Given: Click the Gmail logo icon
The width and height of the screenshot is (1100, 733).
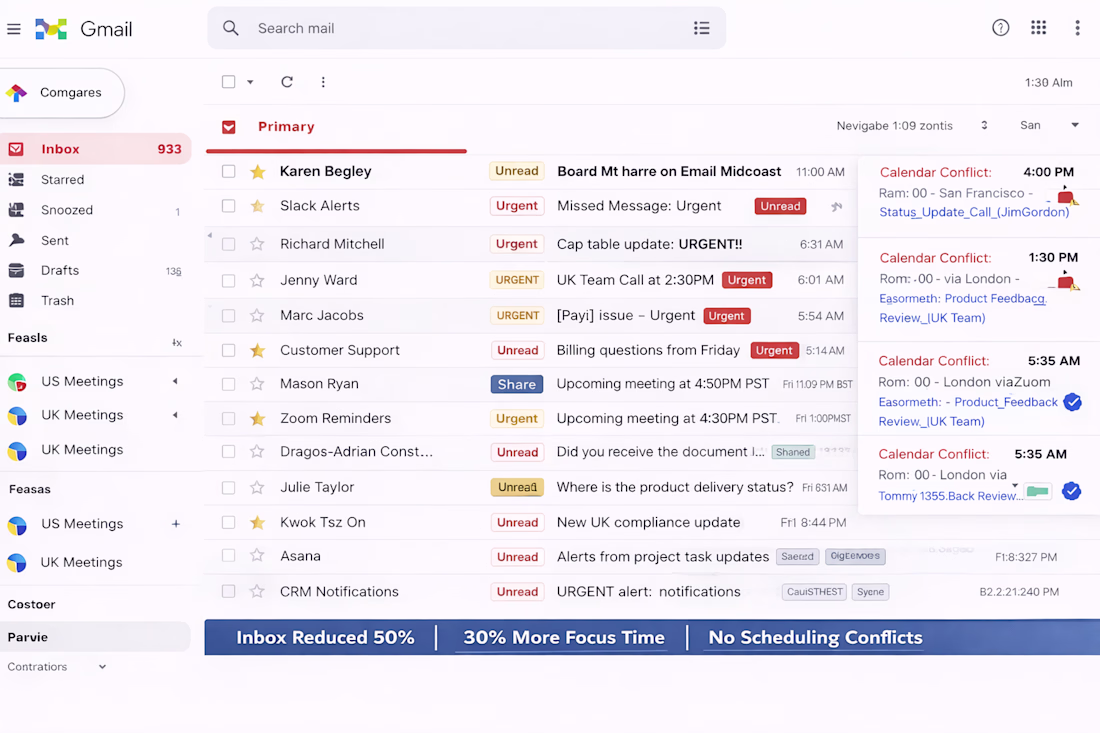Looking at the screenshot, I should point(51,29).
